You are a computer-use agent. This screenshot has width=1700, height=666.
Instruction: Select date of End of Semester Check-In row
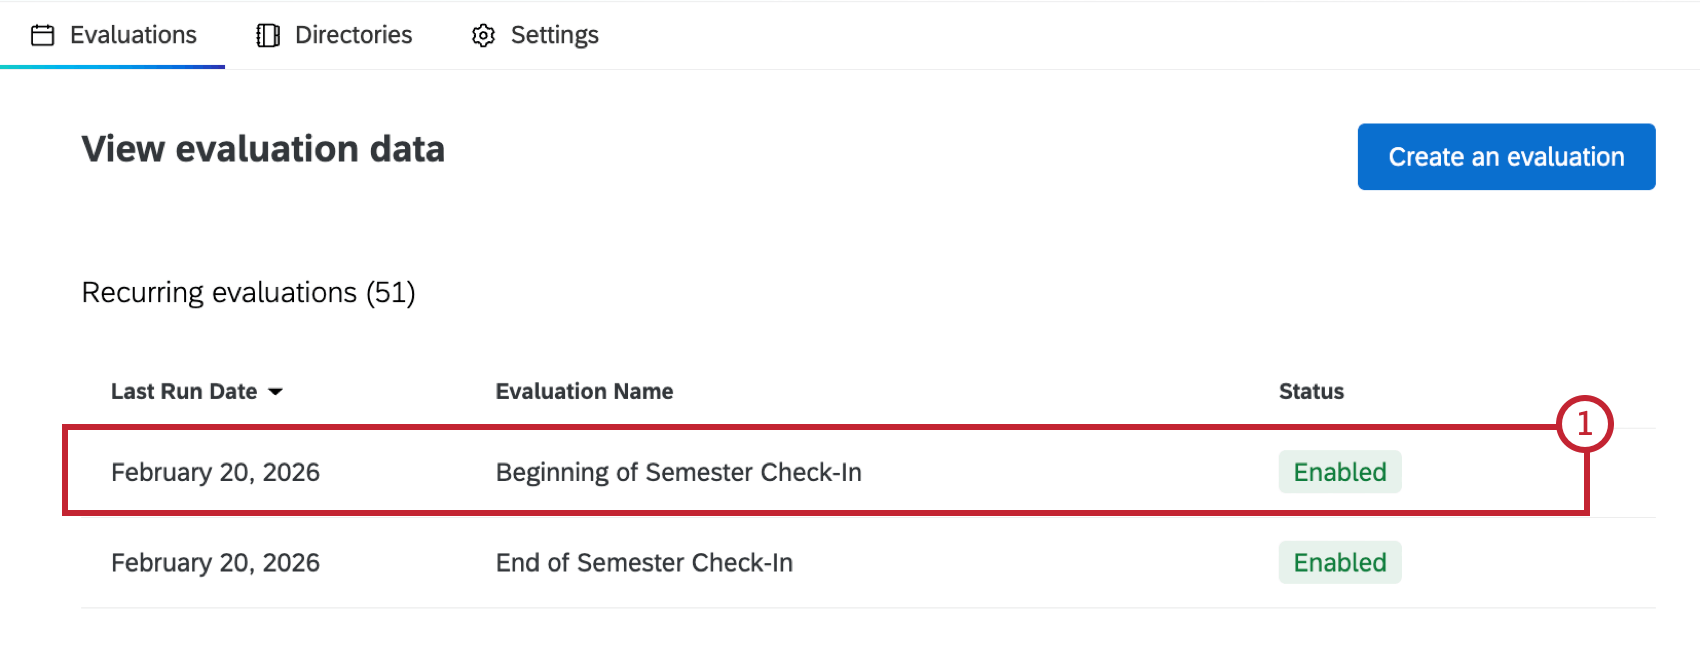215,563
